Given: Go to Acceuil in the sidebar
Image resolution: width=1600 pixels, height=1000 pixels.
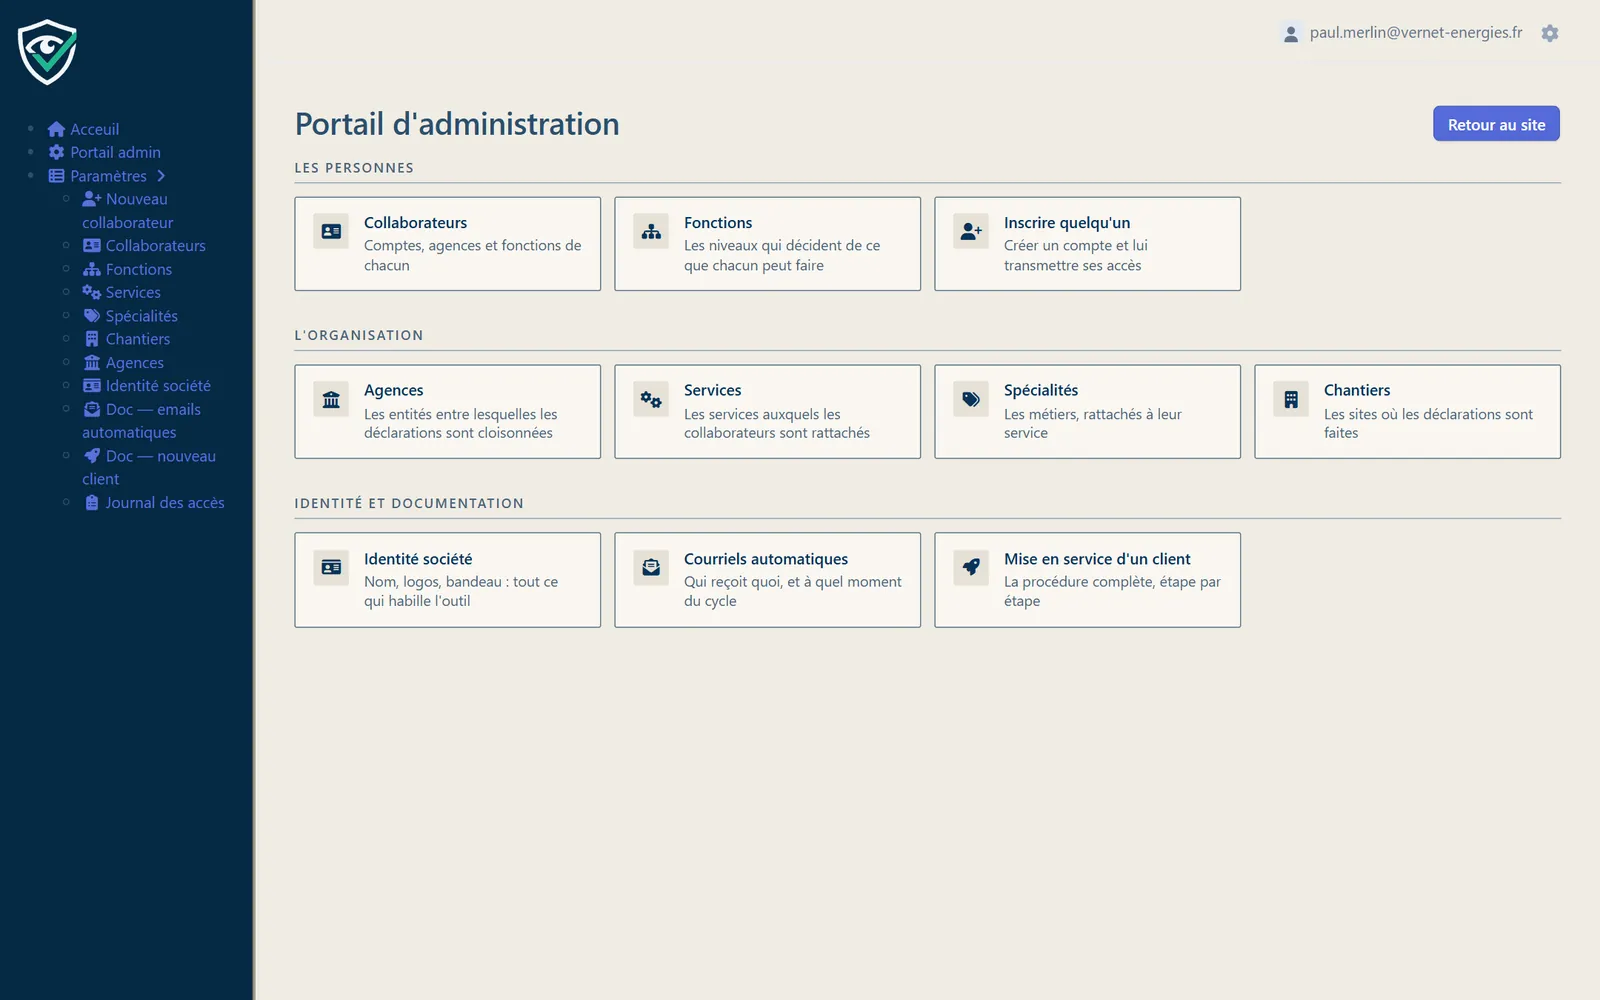Looking at the screenshot, I should tap(84, 129).
